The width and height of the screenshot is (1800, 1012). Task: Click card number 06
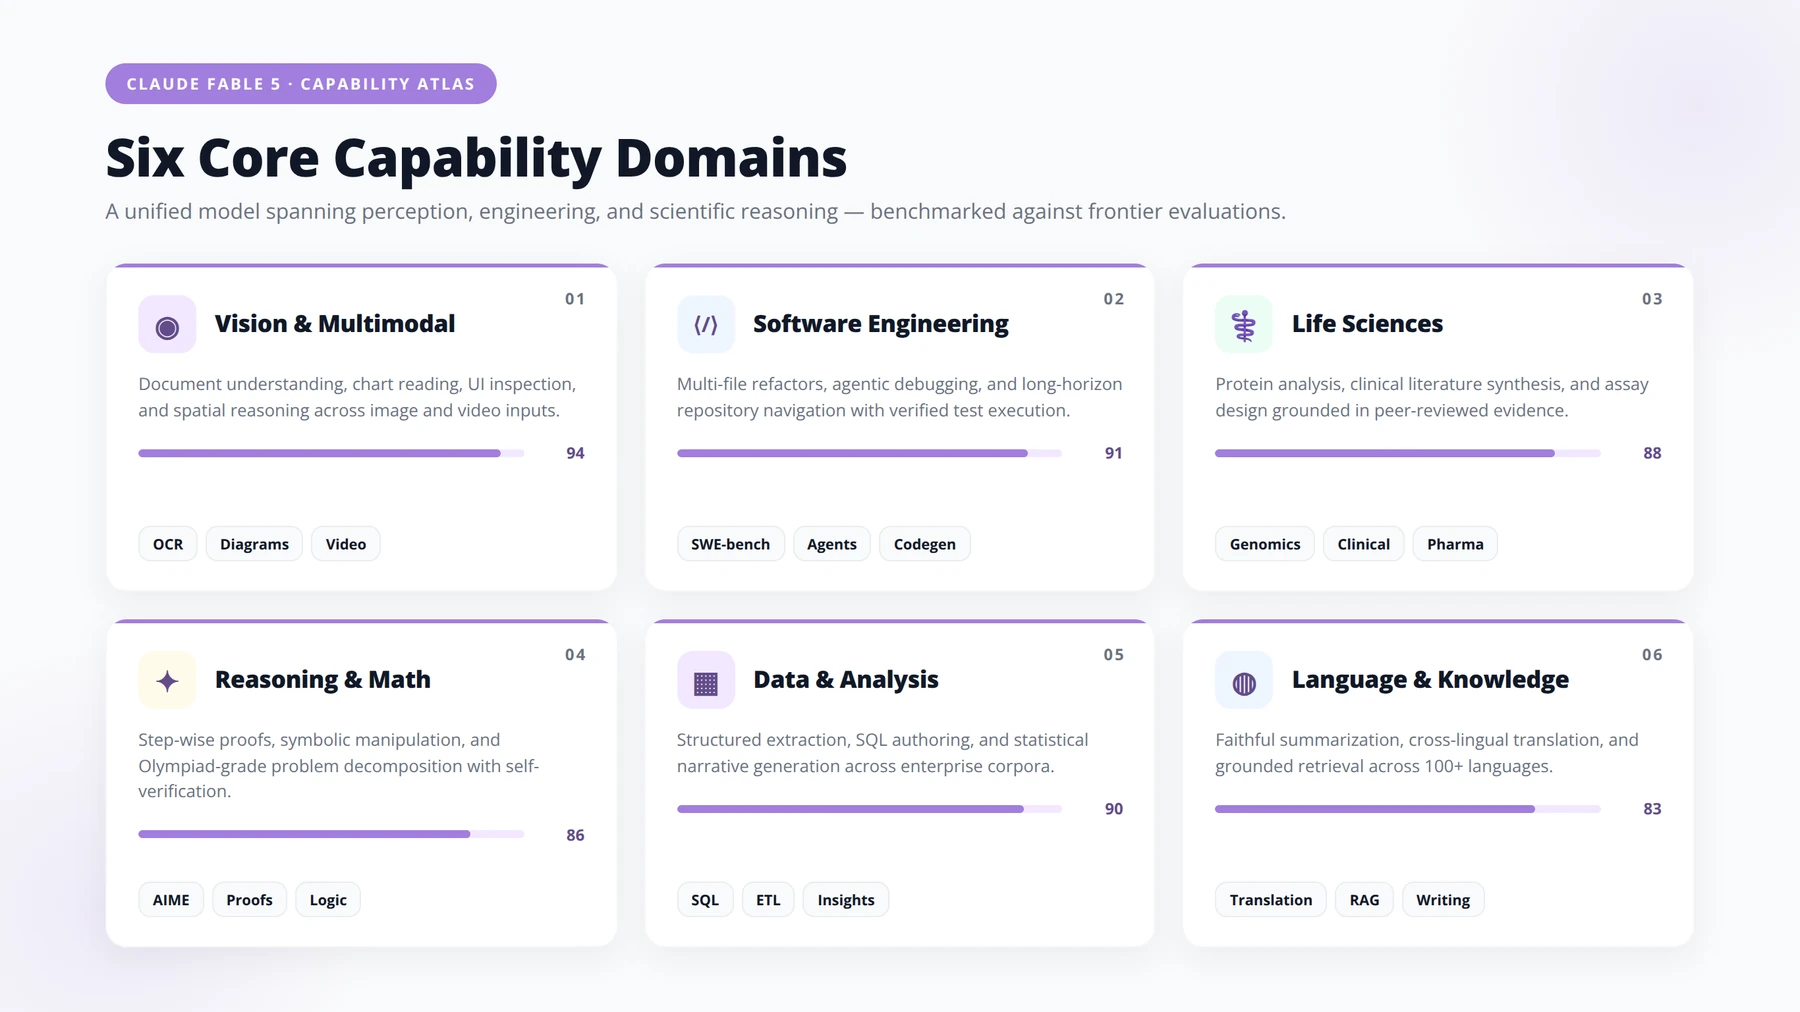1652,655
